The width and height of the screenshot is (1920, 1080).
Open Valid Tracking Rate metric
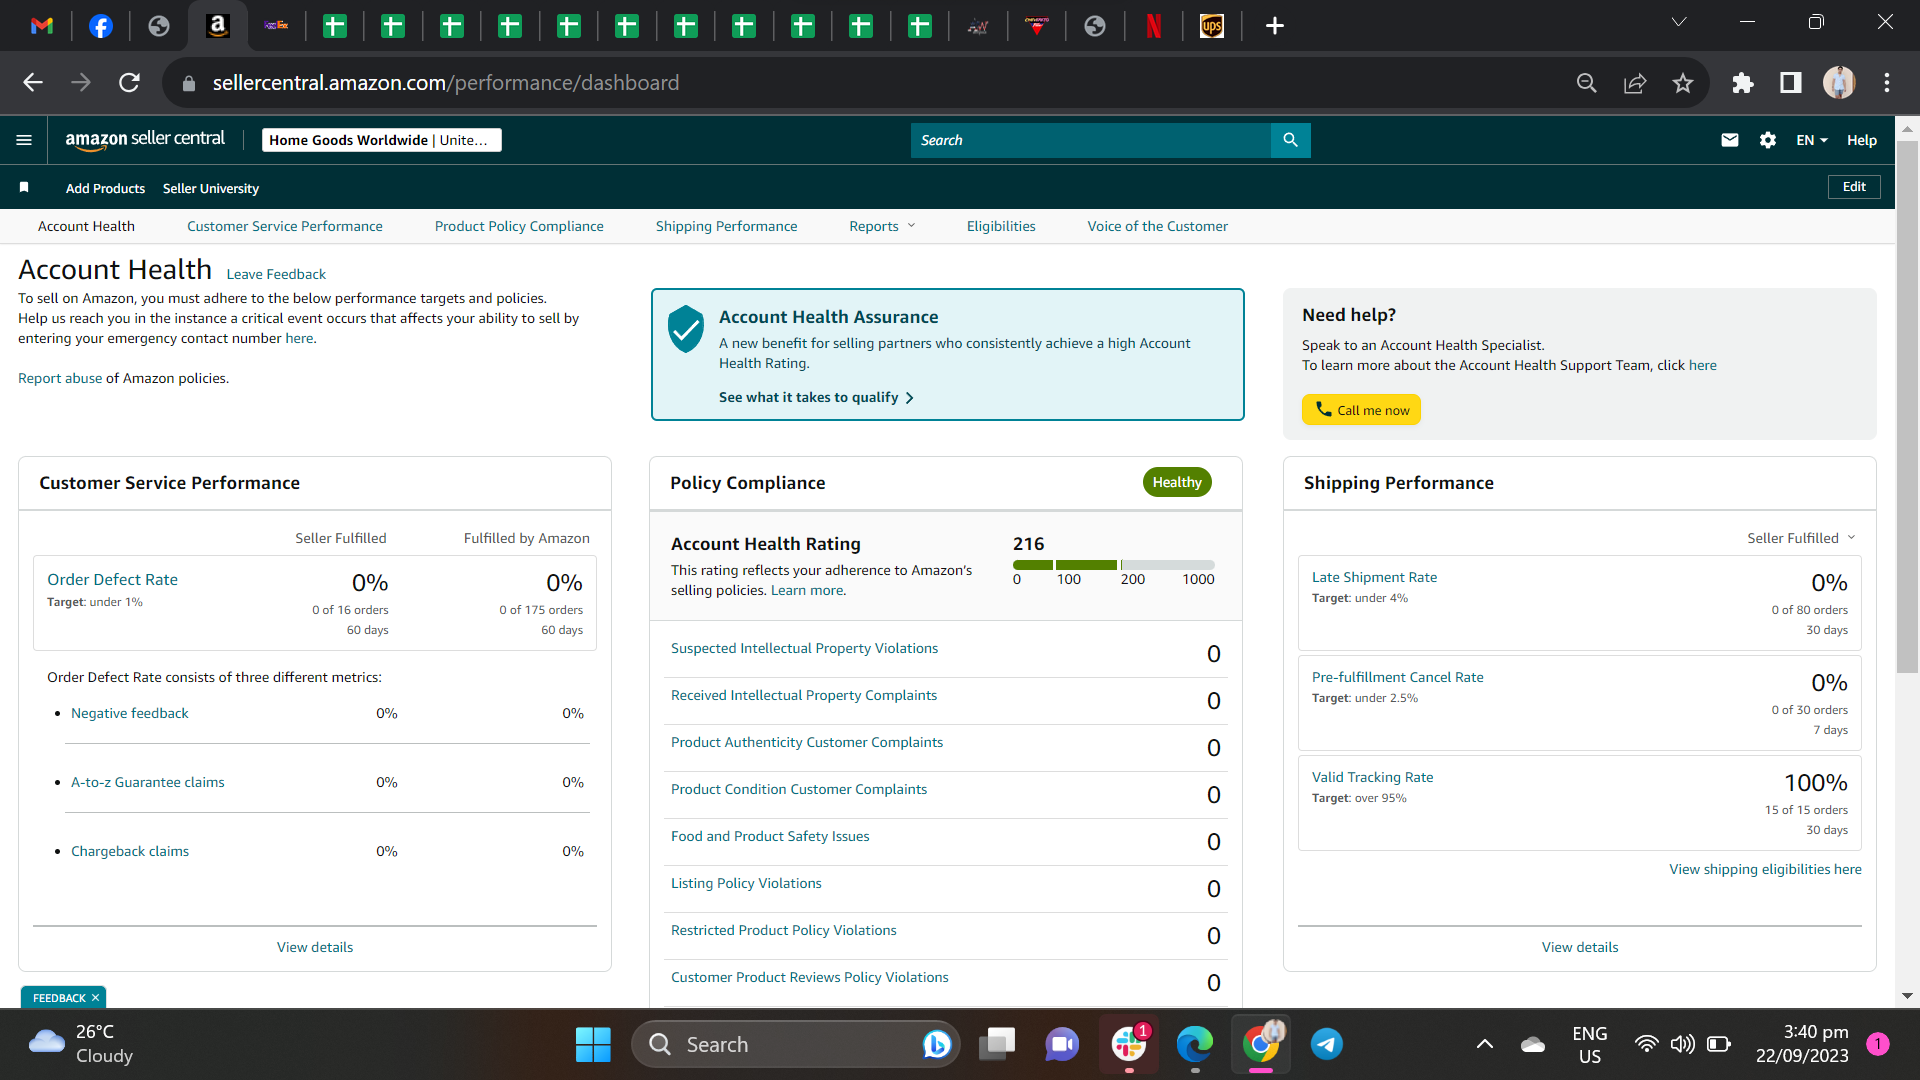click(x=1372, y=777)
